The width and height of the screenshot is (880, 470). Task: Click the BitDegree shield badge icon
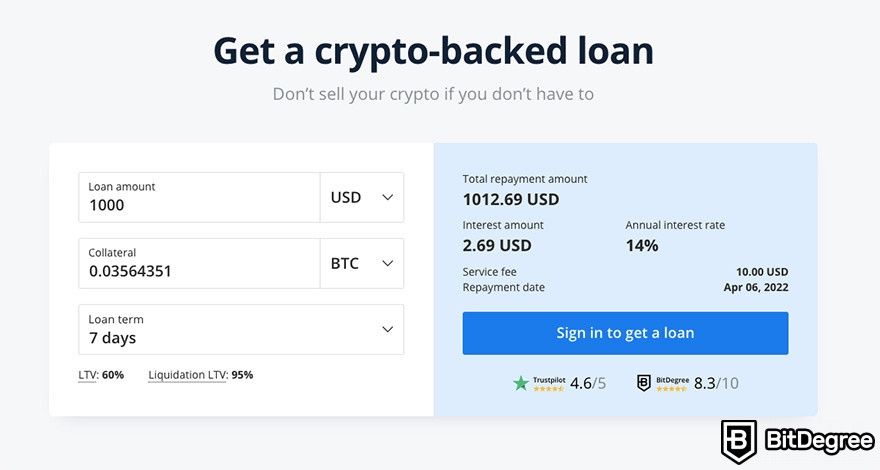(x=644, y=383)
